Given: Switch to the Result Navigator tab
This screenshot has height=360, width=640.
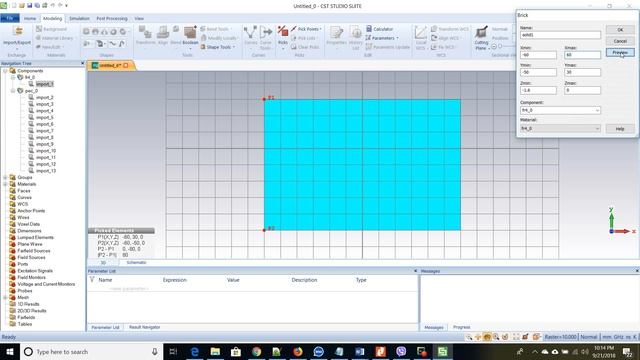Looking at the screenshot, I should pos(144,327).
